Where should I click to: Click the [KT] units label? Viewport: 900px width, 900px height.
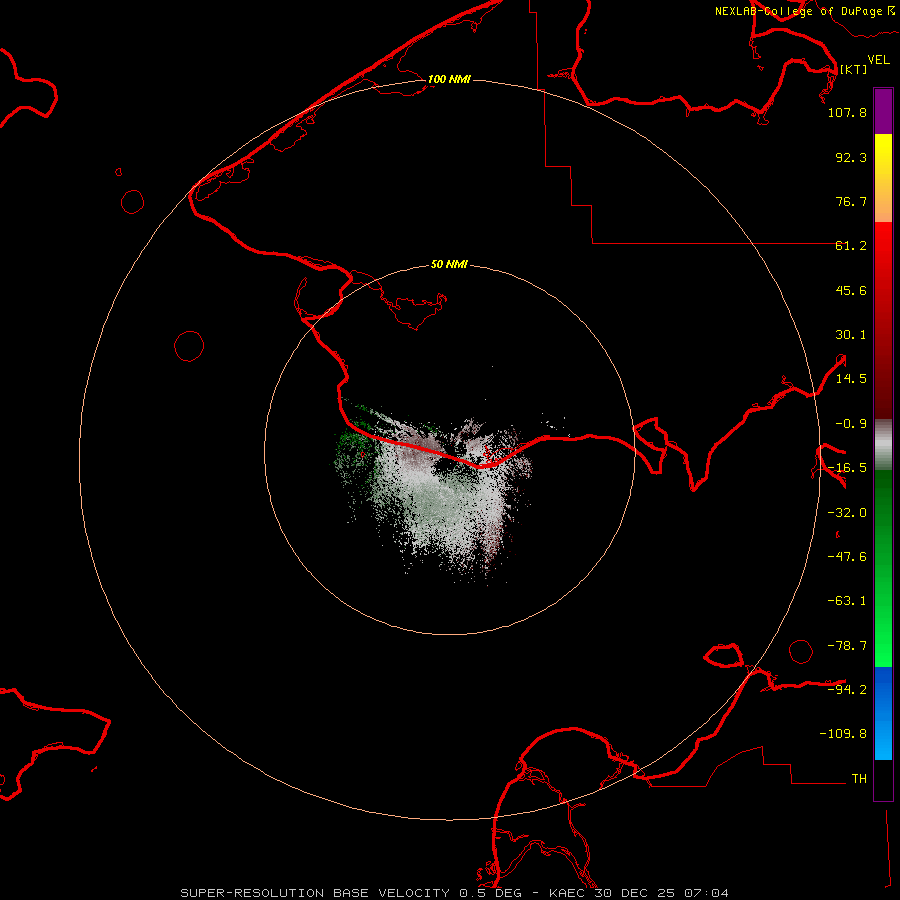[853, 69]
